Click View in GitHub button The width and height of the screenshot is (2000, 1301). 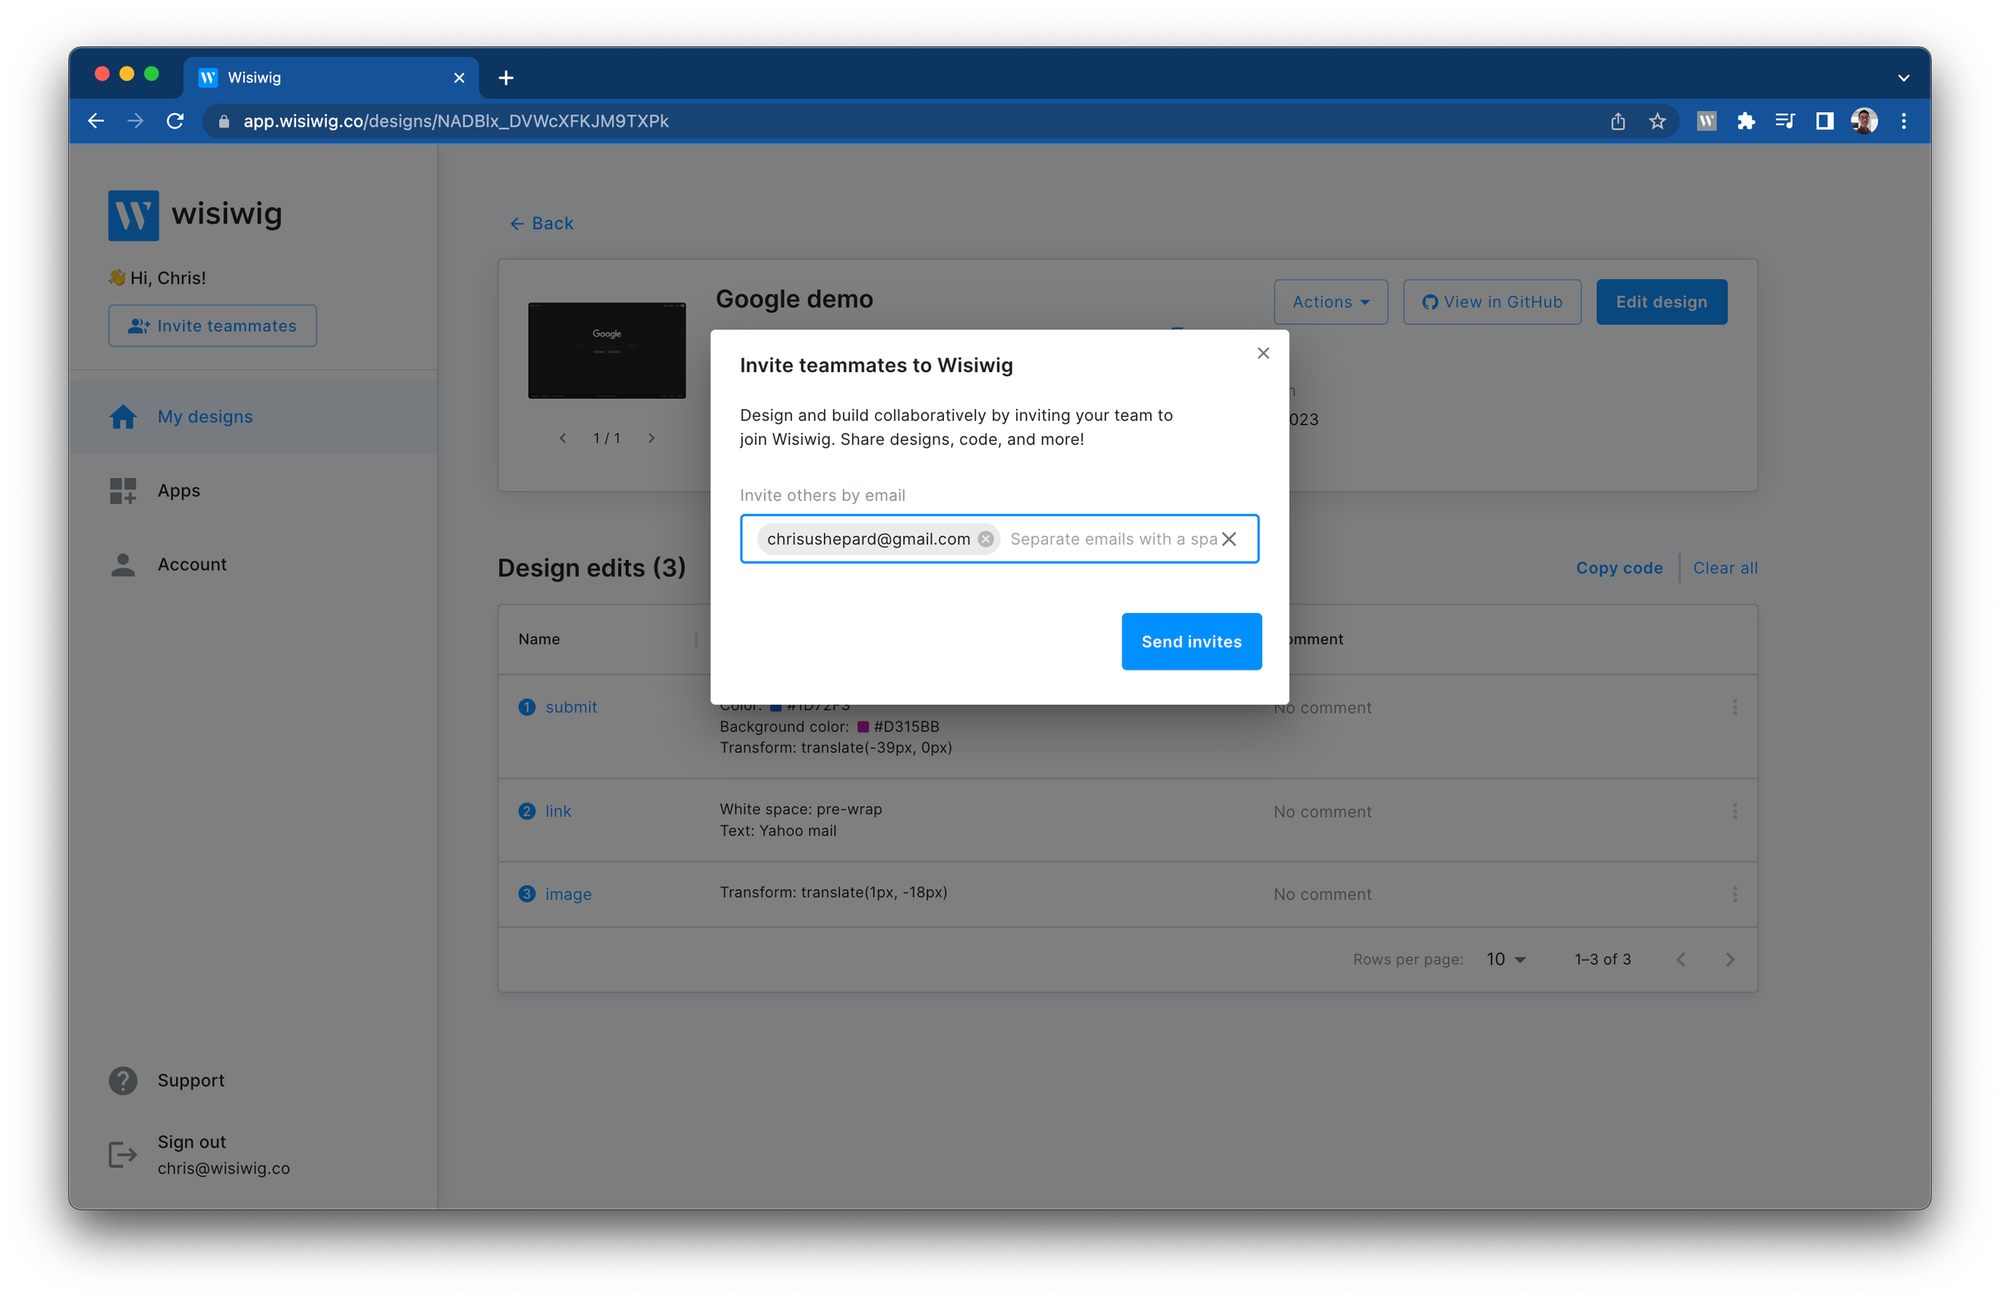click(1492, 302)
